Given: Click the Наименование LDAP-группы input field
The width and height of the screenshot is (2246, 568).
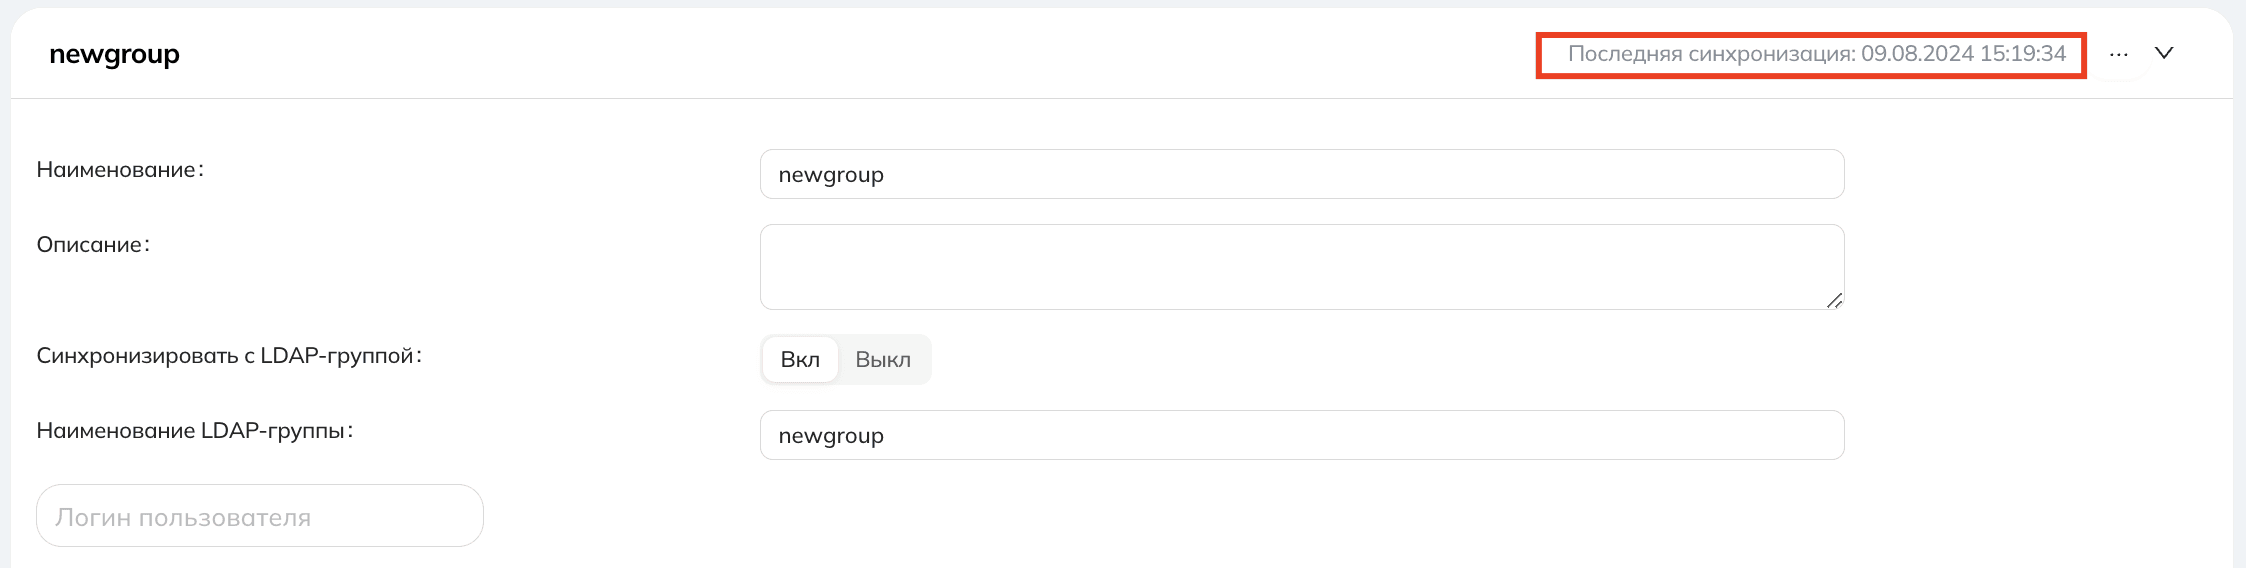Looking at the screenshot, I should click(1302, 435).
